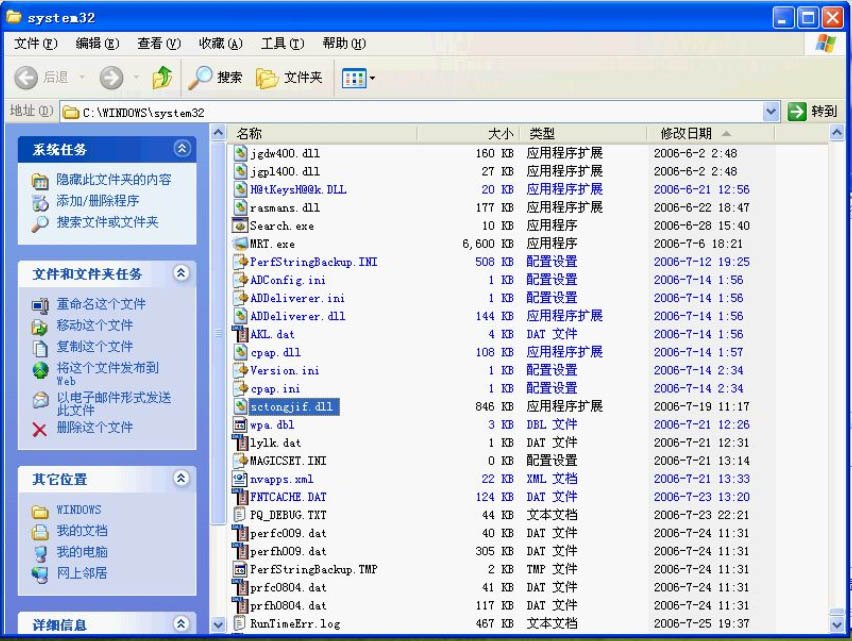Select the MAGICSET.INI file icon

click(x=241, y=461)
